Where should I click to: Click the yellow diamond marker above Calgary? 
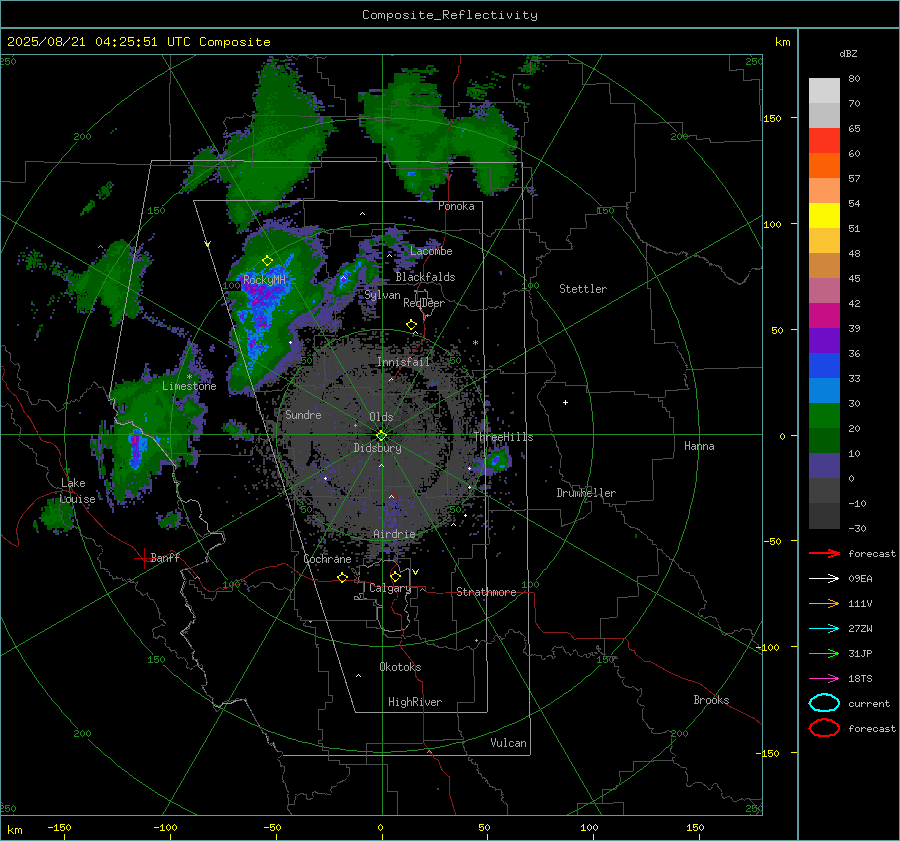pyautogui.click(x=395, y=576)
